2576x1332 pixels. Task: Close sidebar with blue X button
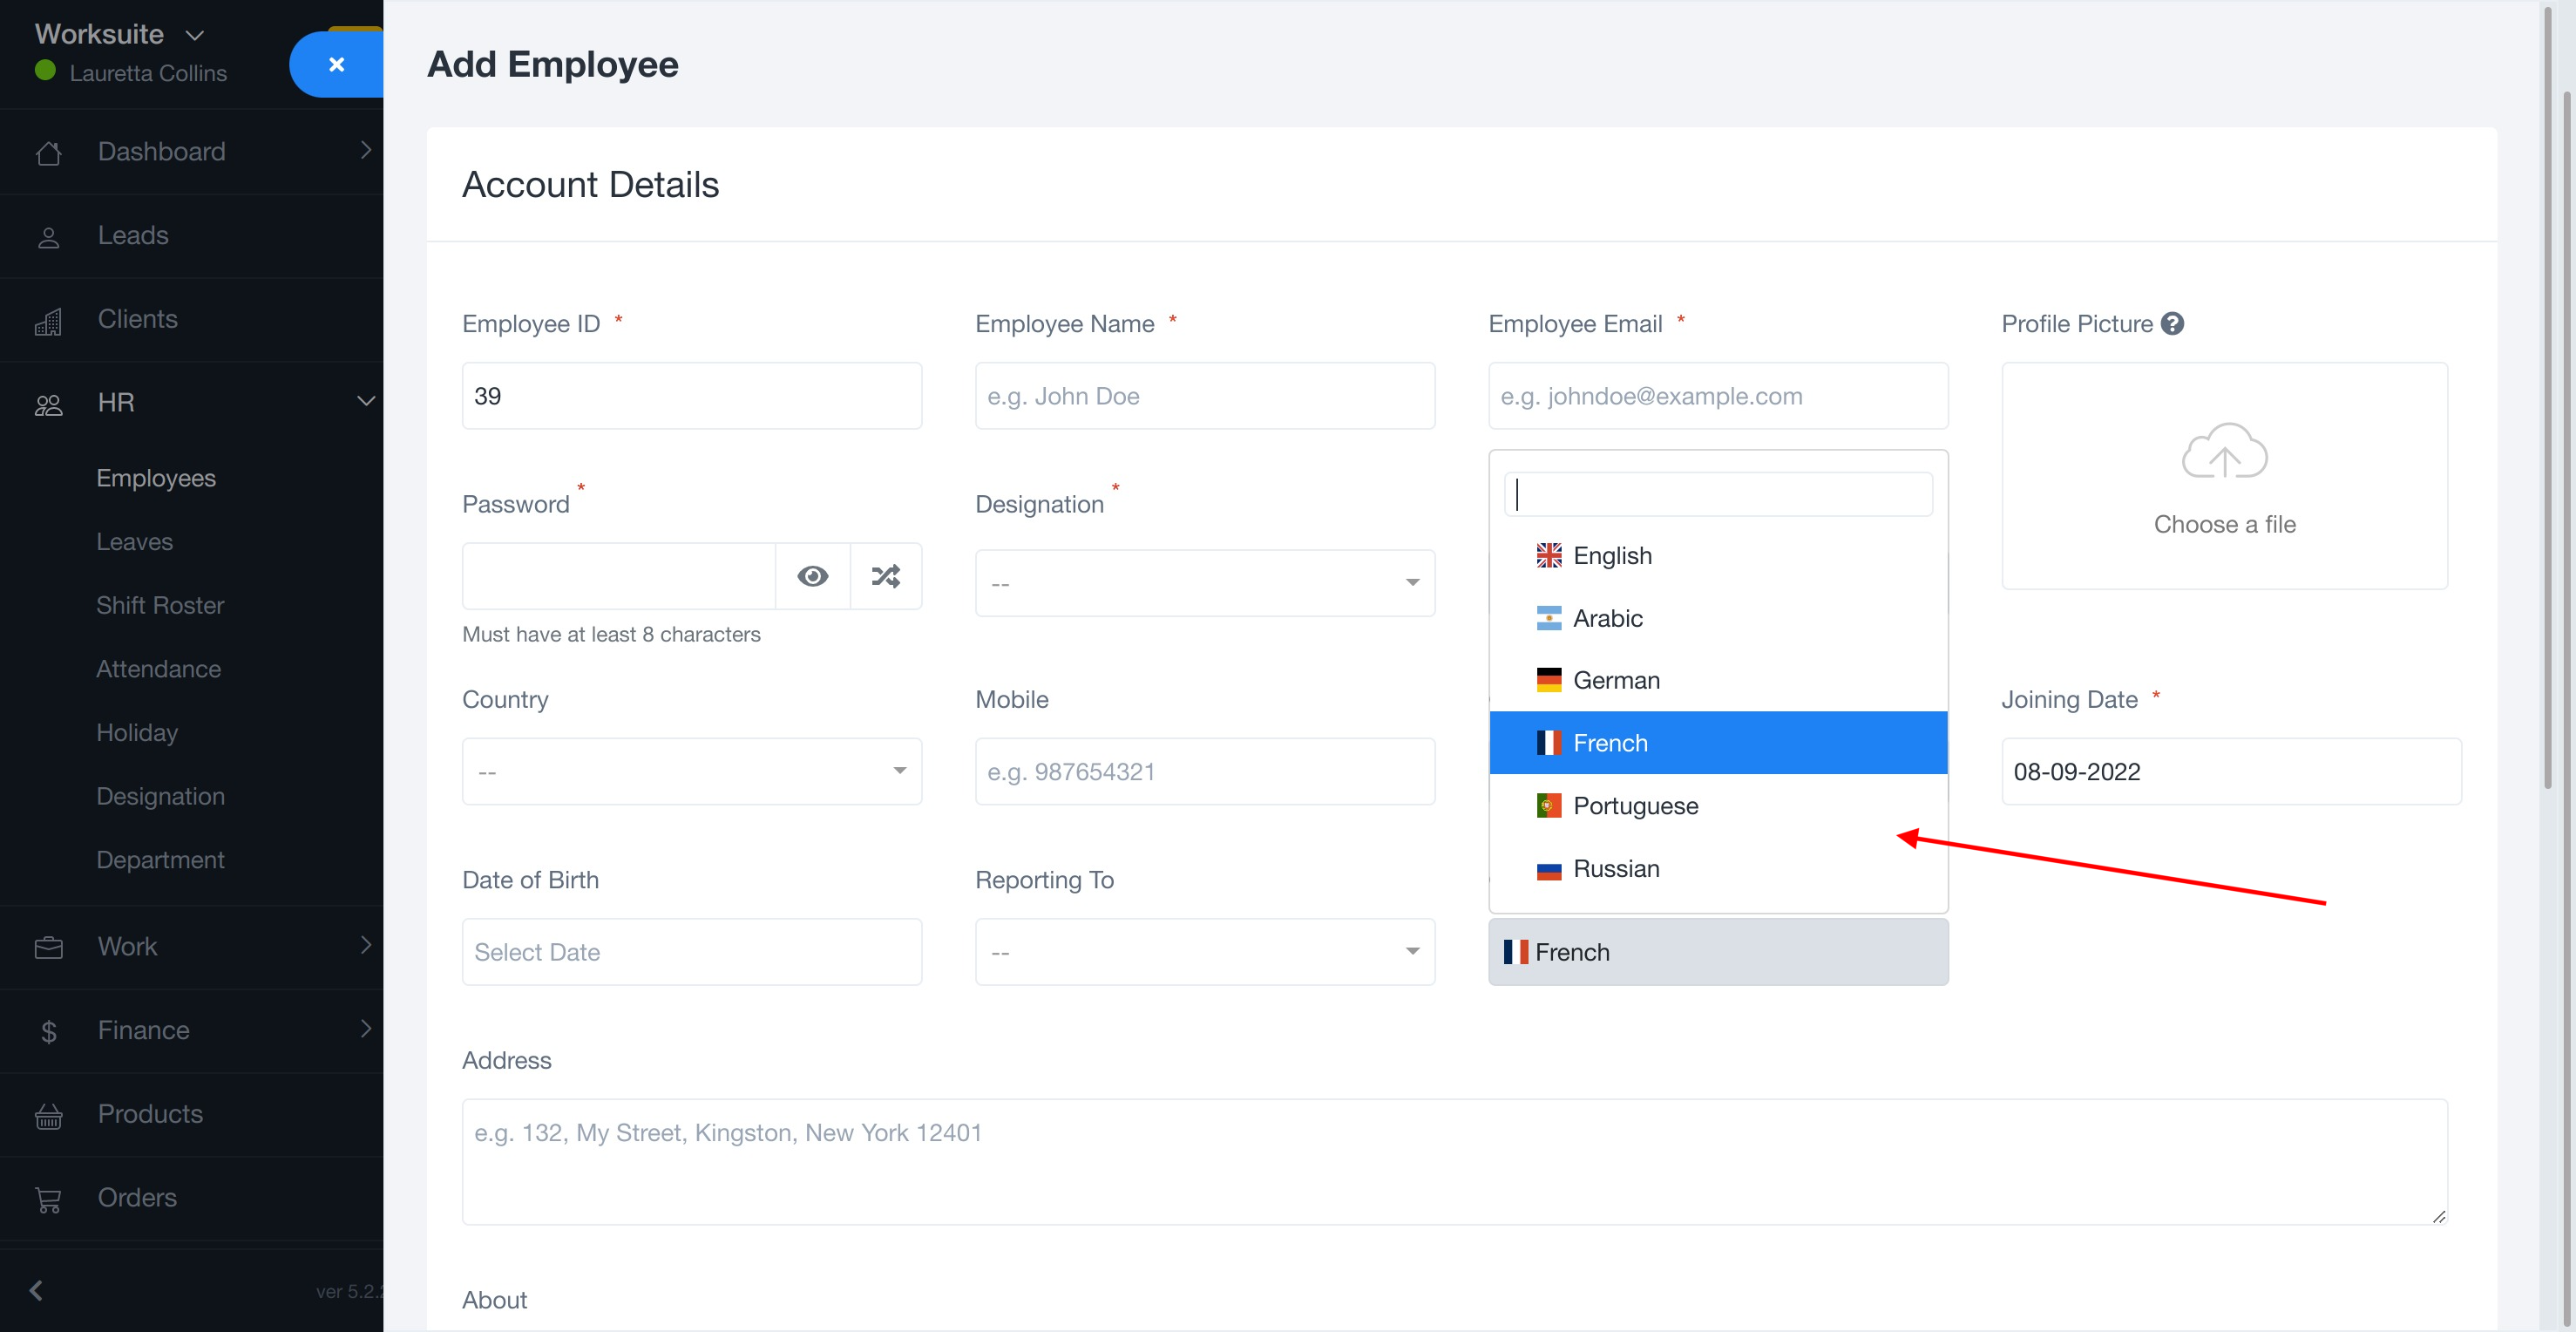point(336,65)
